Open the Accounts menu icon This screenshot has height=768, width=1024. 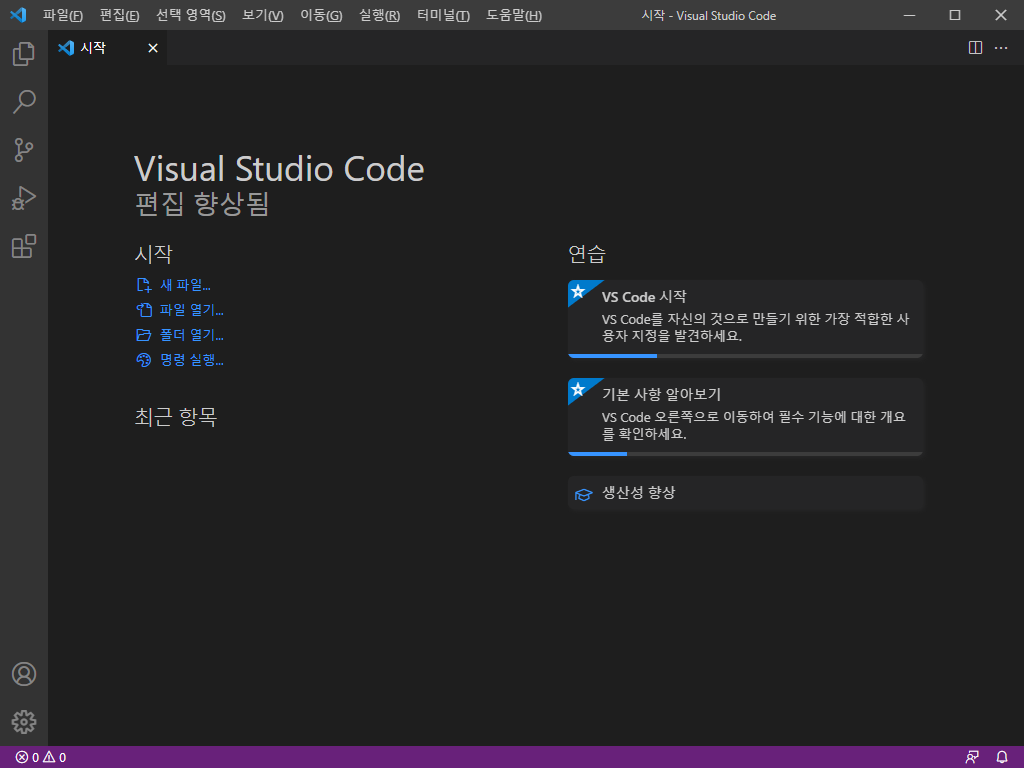[x=24, y=674]
